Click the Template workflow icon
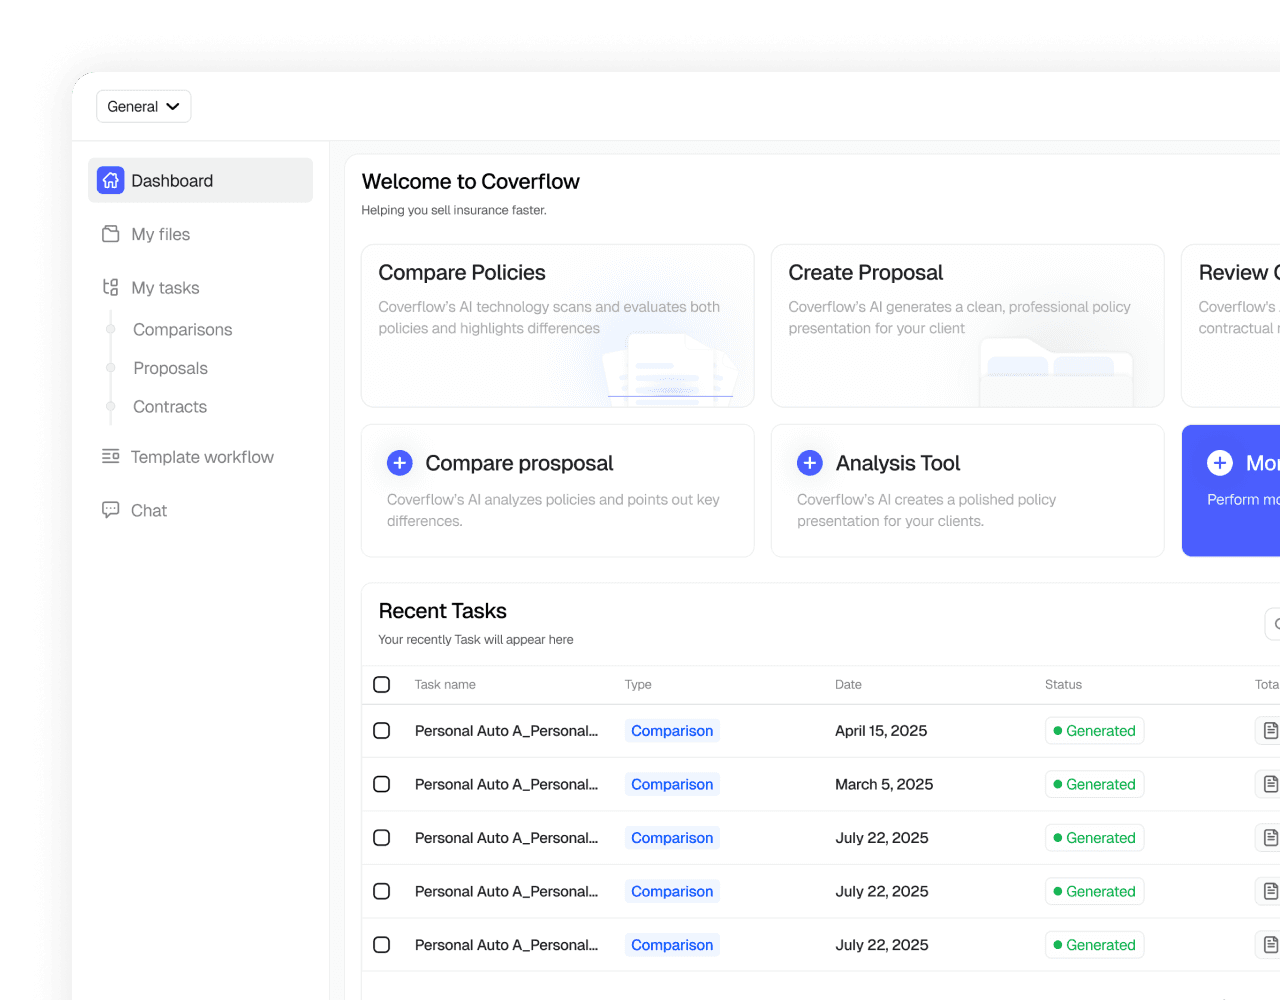The width and height of the screenshot is (1280, 1000). point(111,456)
